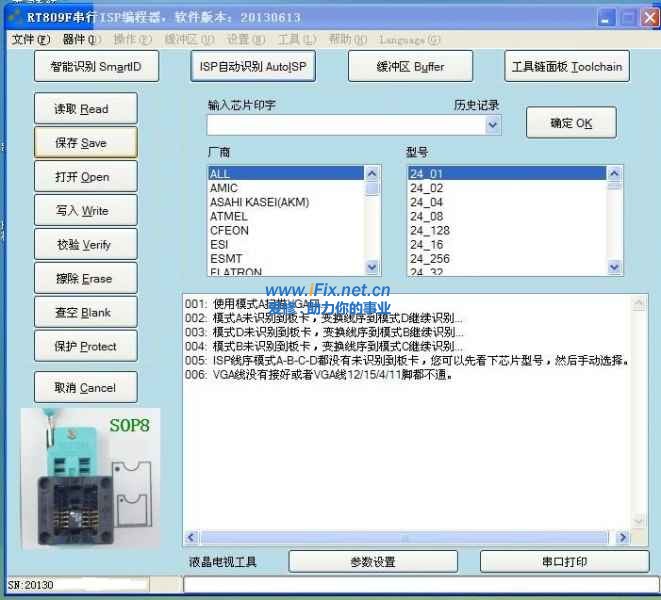
Task: Click model list scroll-up arrow
Action: [614, 173]
